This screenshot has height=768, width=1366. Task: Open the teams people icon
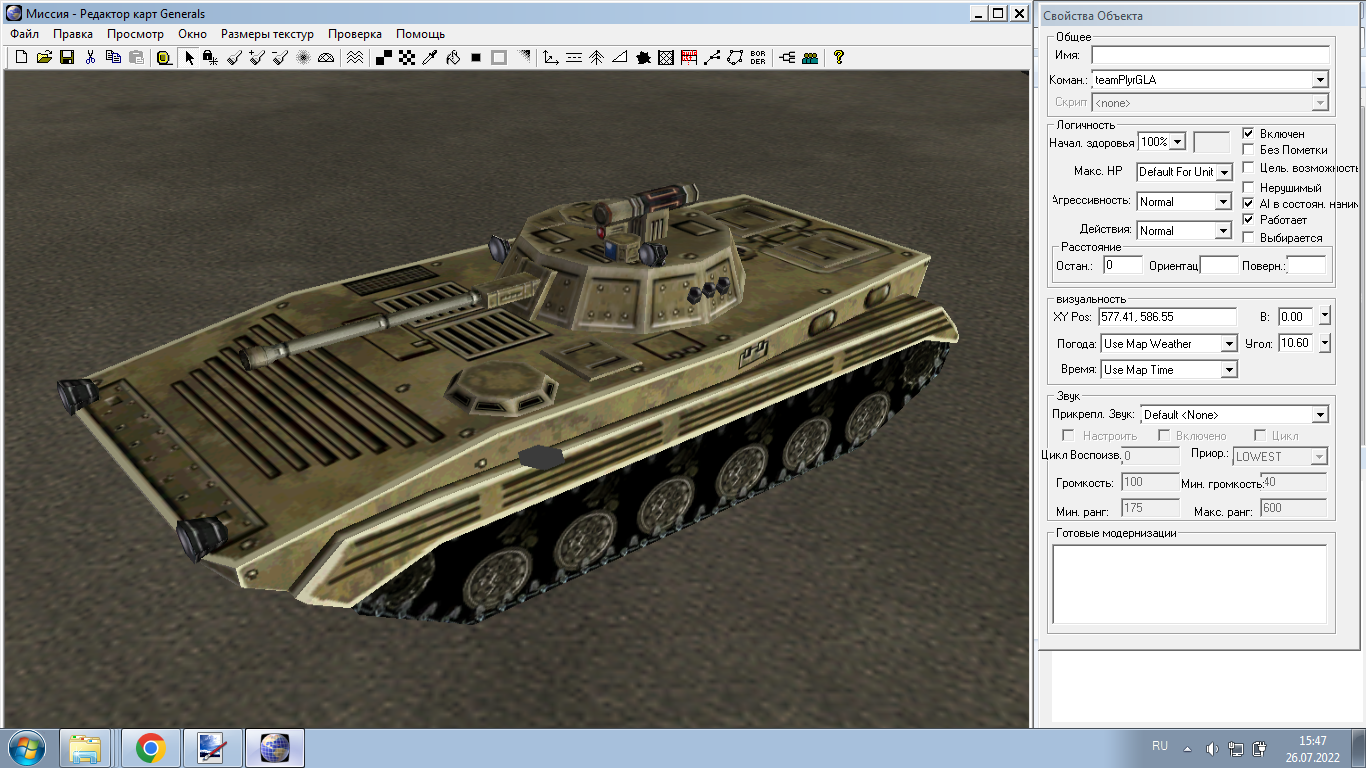pyautogui.click(x=810, y=57)
